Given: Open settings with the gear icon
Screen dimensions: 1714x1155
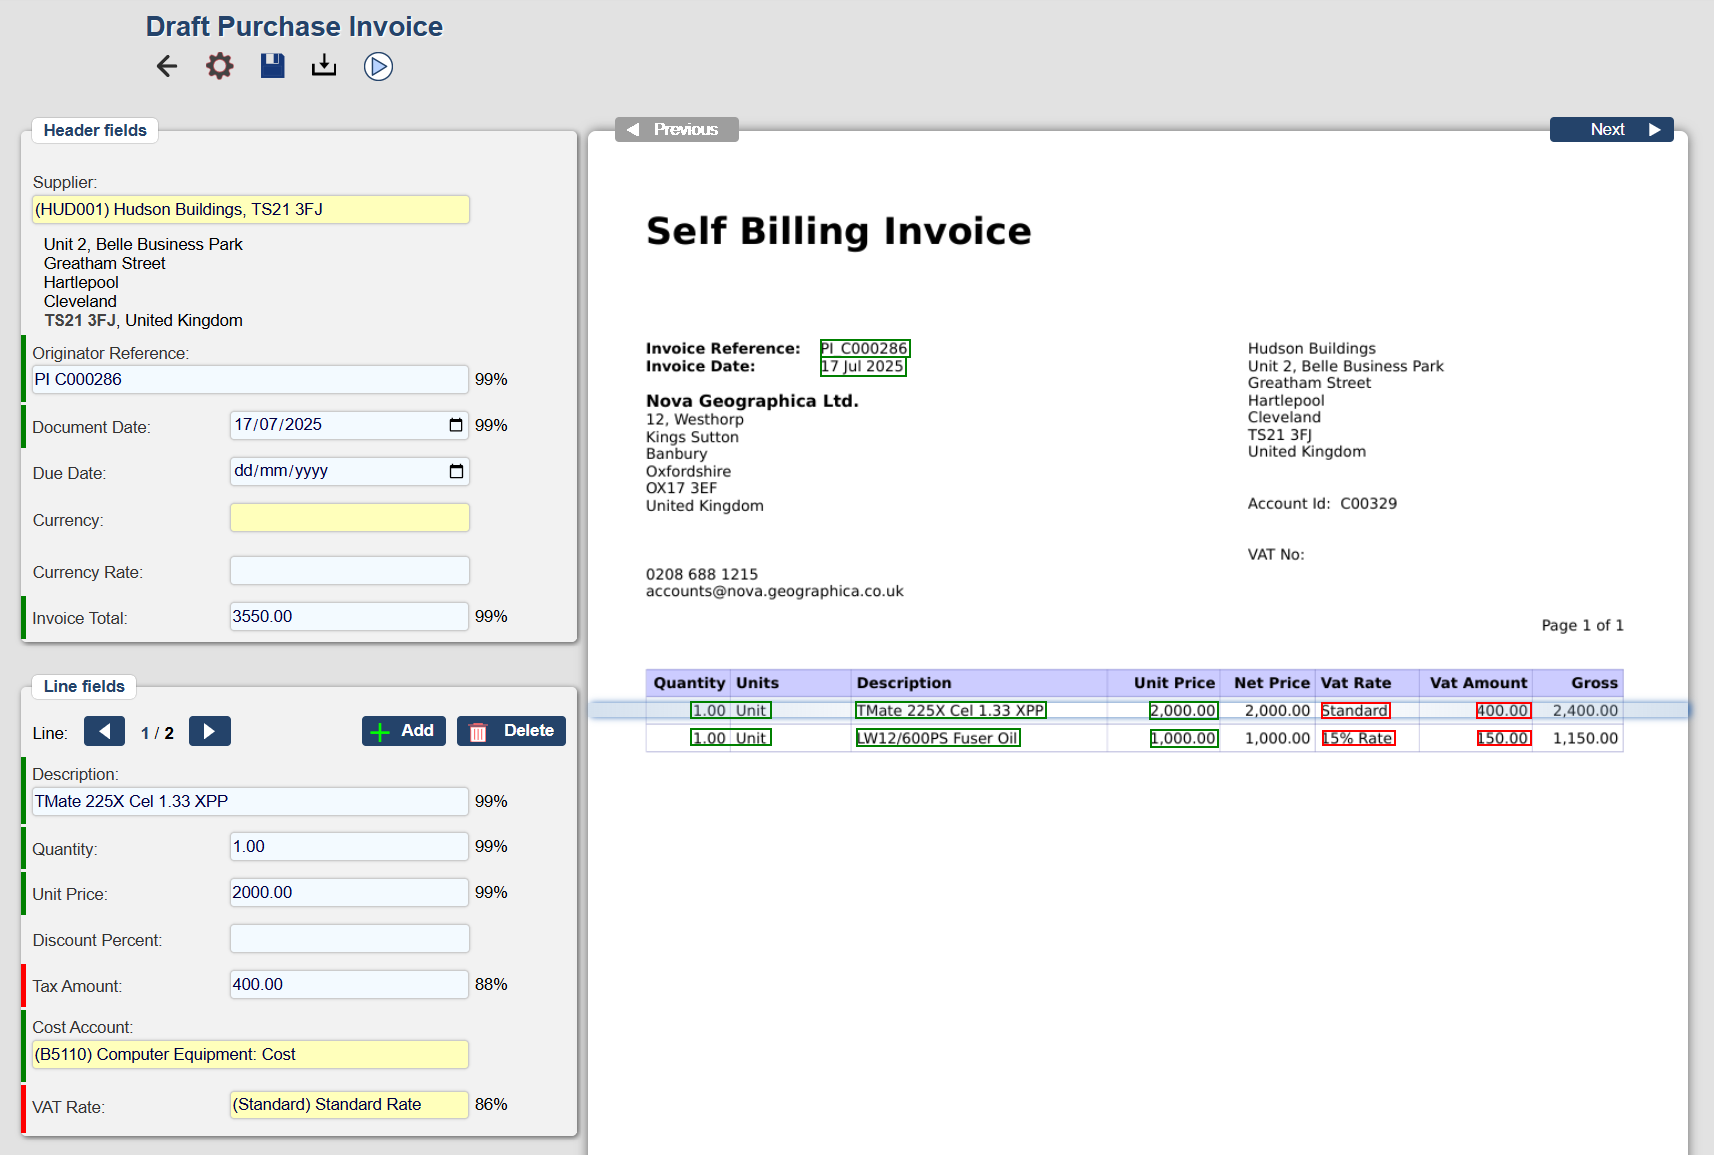Looking at the screenshot, I should point(220,67).
